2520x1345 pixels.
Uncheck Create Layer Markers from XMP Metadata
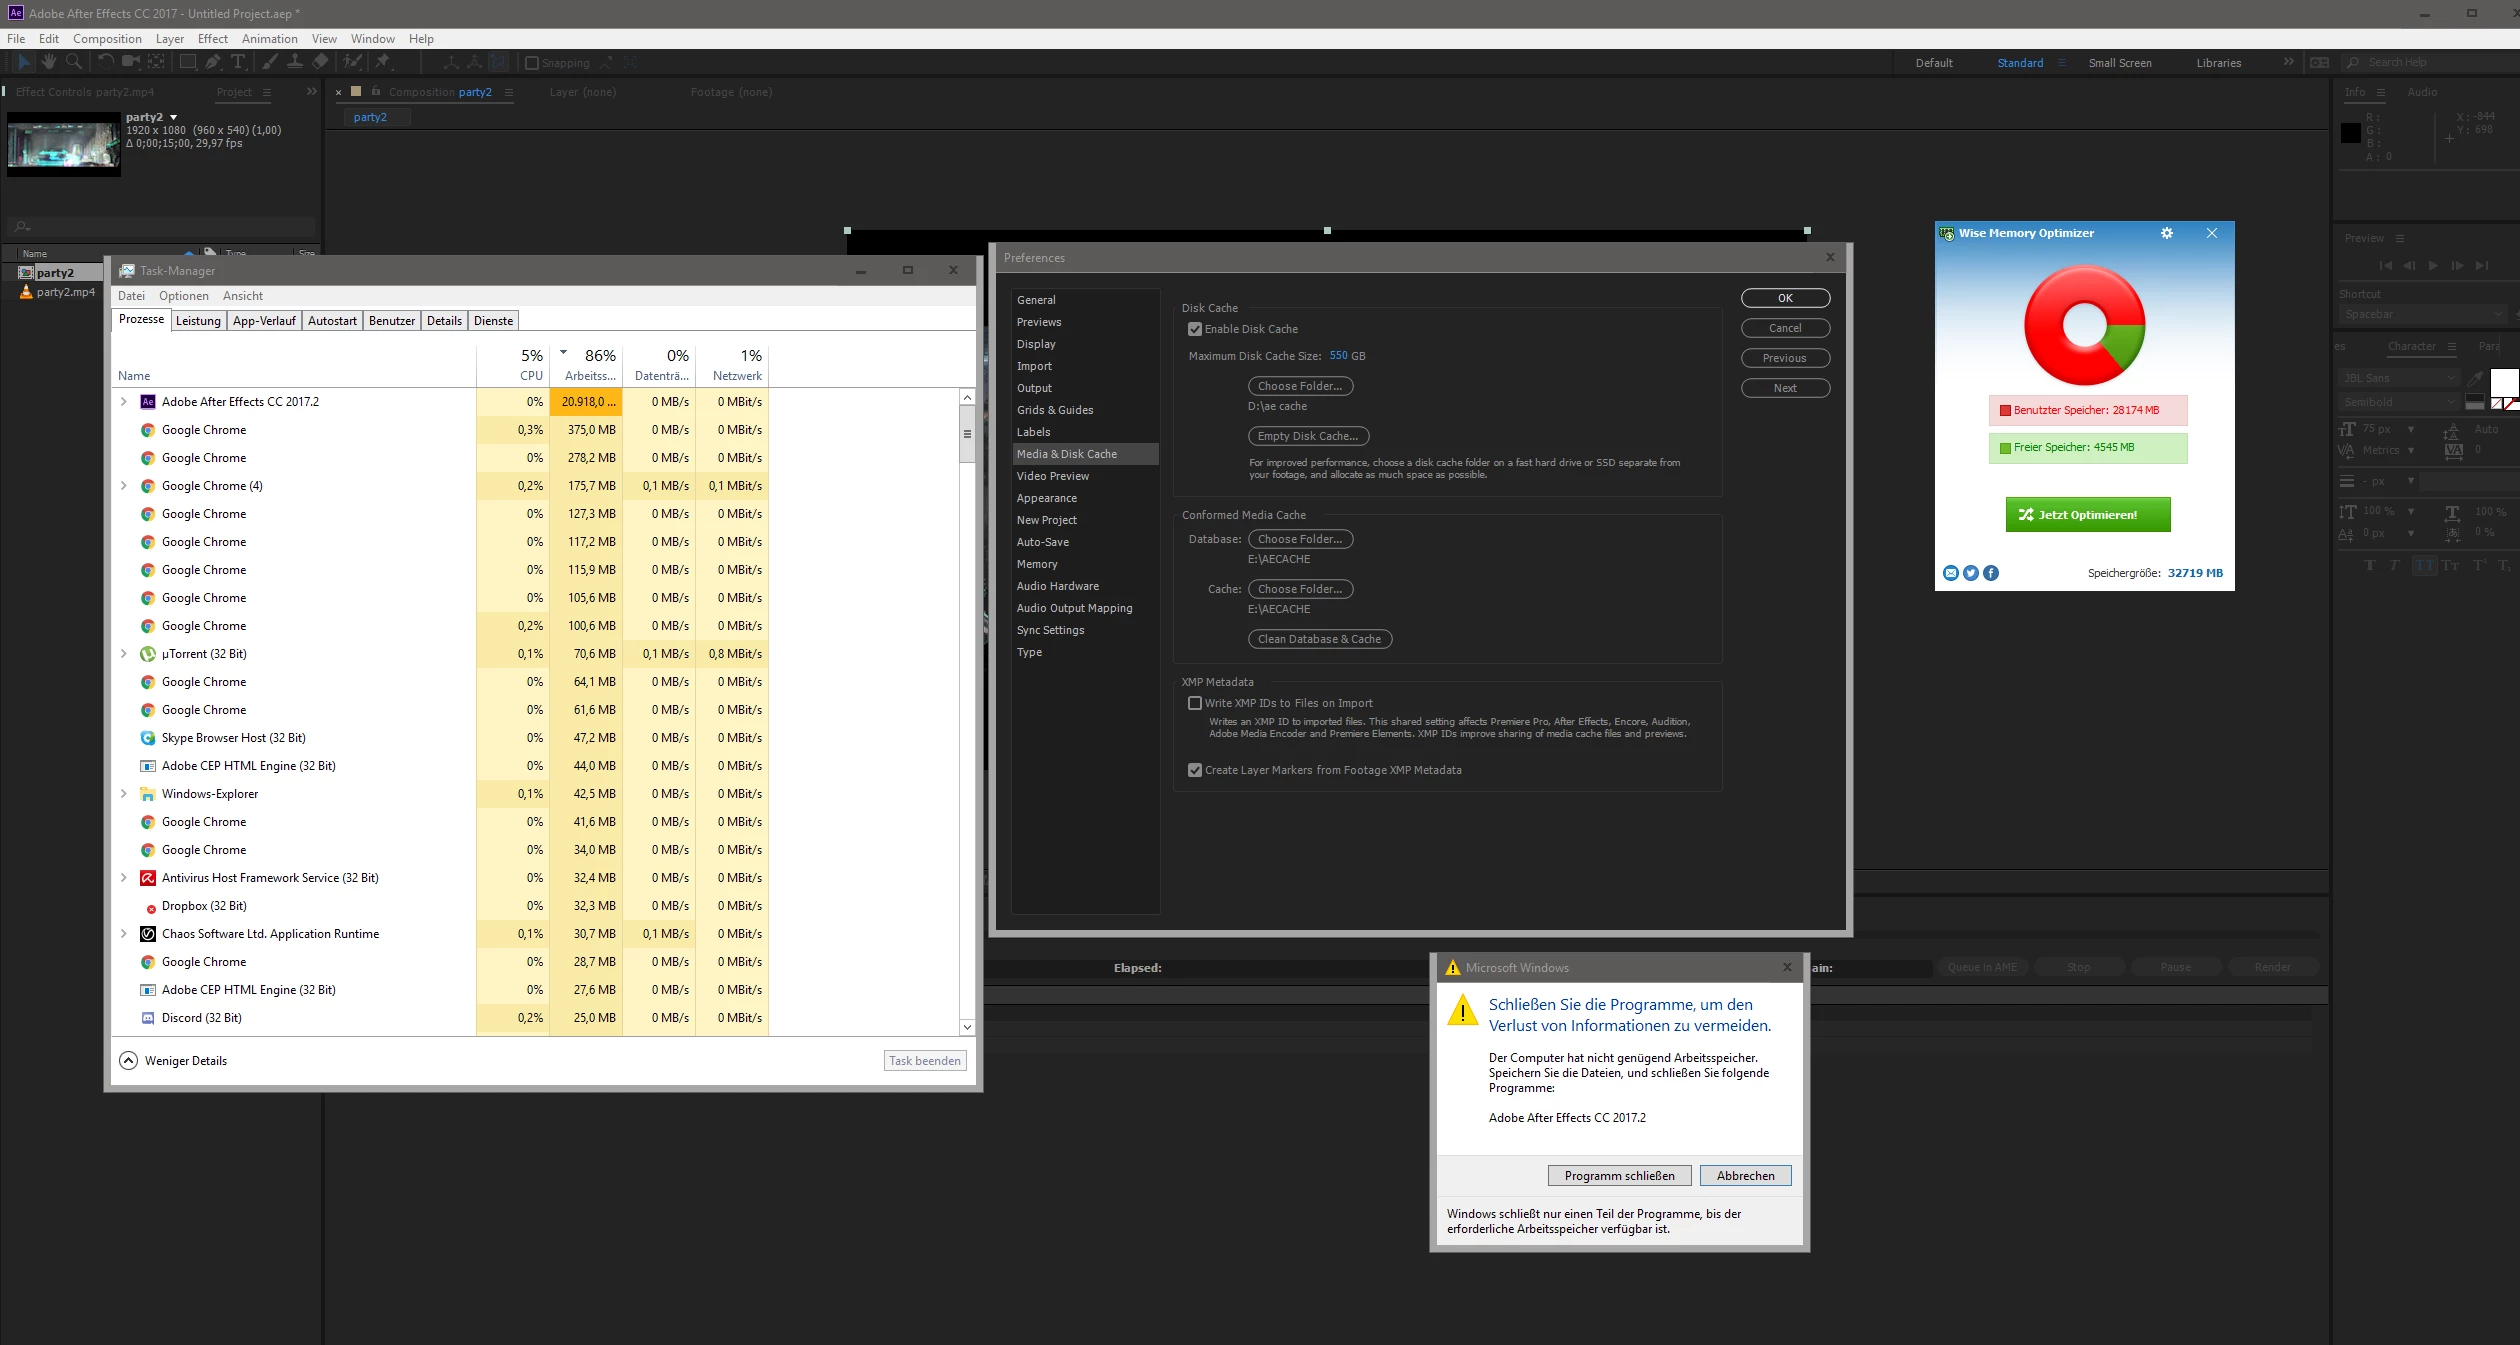[1194, 770]
